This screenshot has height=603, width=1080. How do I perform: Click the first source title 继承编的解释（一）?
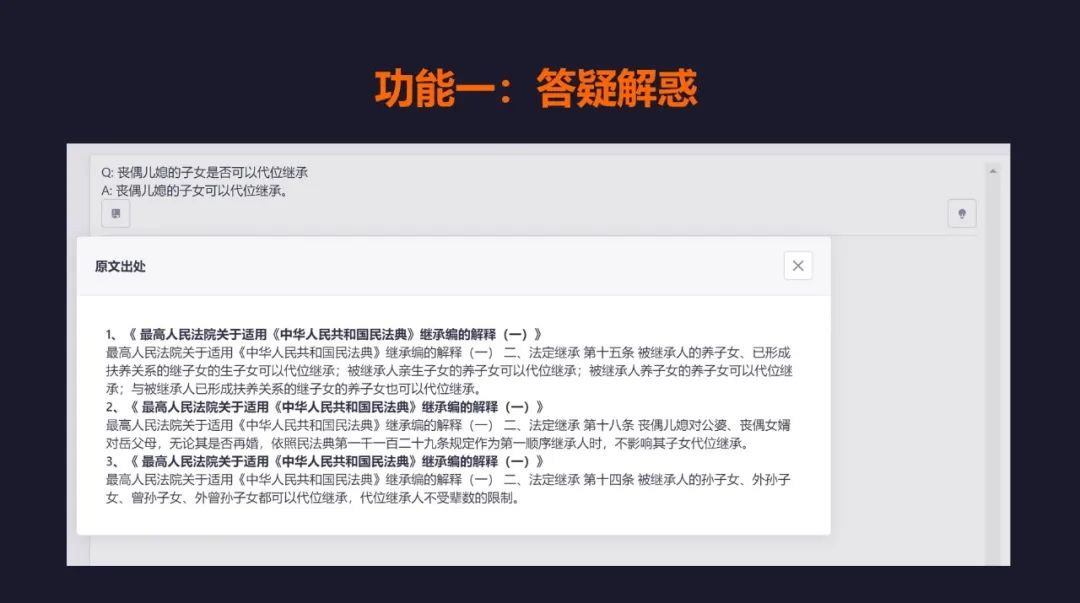point(335,334)
